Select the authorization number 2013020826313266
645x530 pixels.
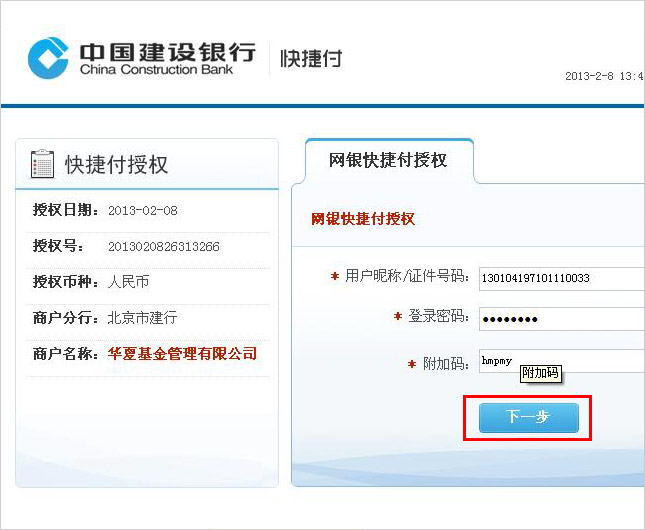(164, 246)
